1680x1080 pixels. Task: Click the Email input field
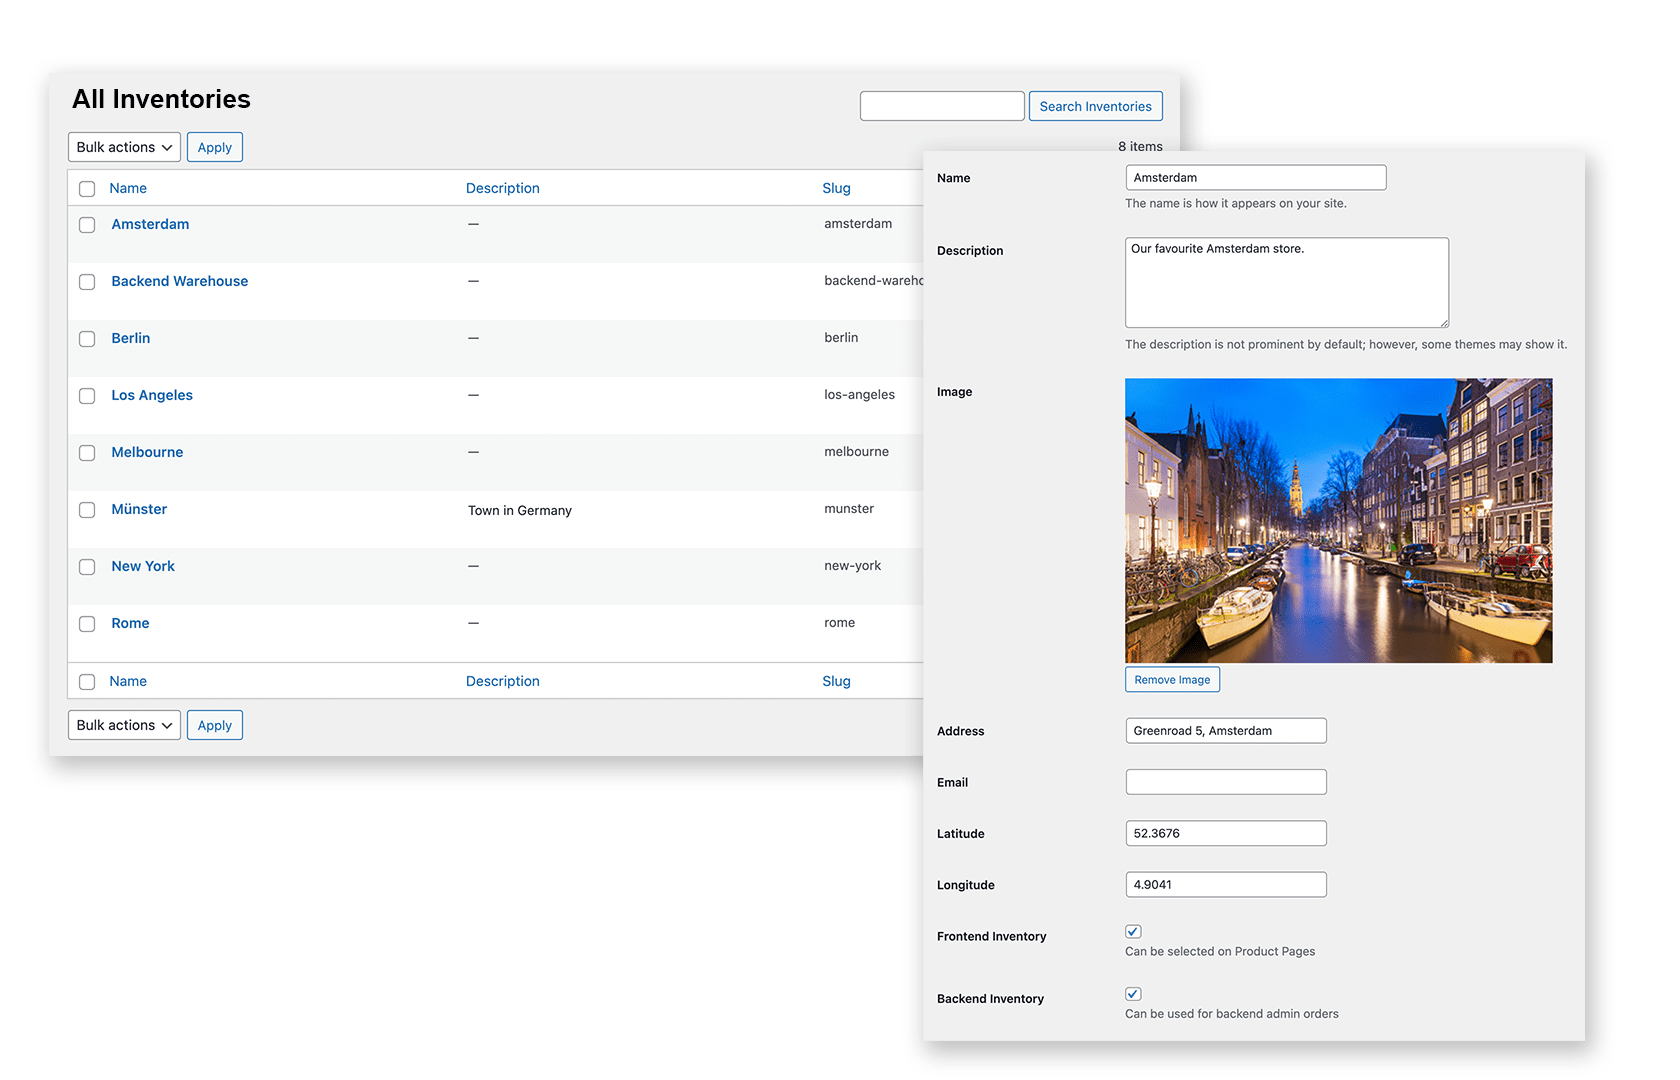1225,781
